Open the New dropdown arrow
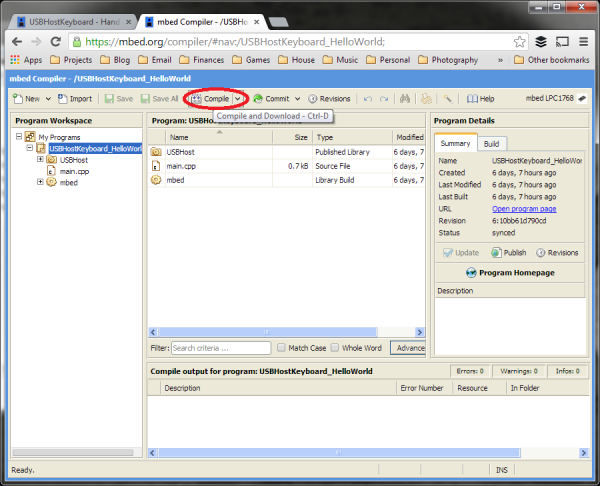 click(x=48, y=99)
